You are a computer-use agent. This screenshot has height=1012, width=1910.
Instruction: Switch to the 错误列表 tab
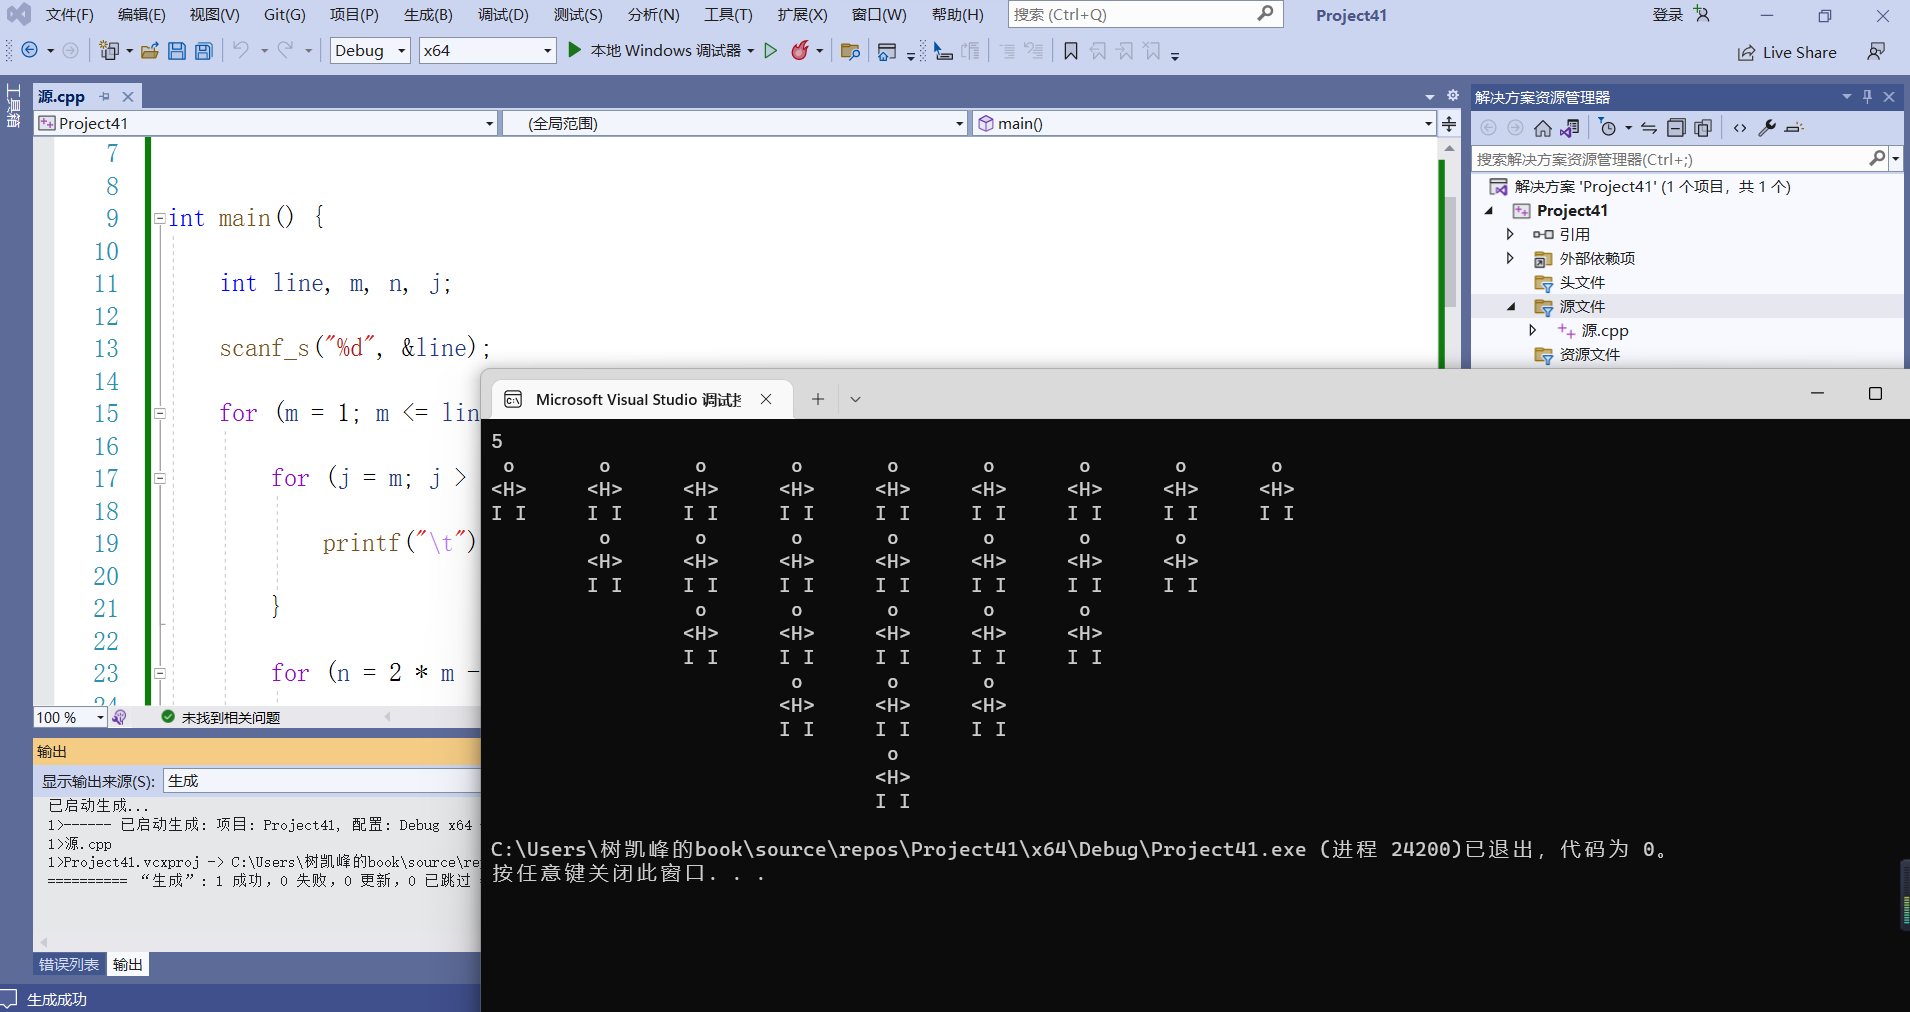coord(69,964)
